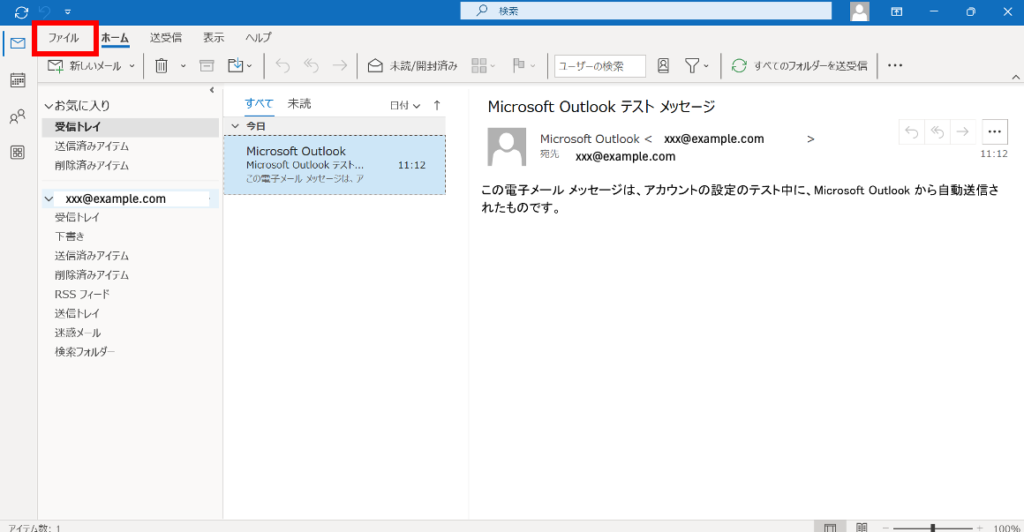
Task: Click the ユーザーの検索 search field
Action: pos(598,66)
